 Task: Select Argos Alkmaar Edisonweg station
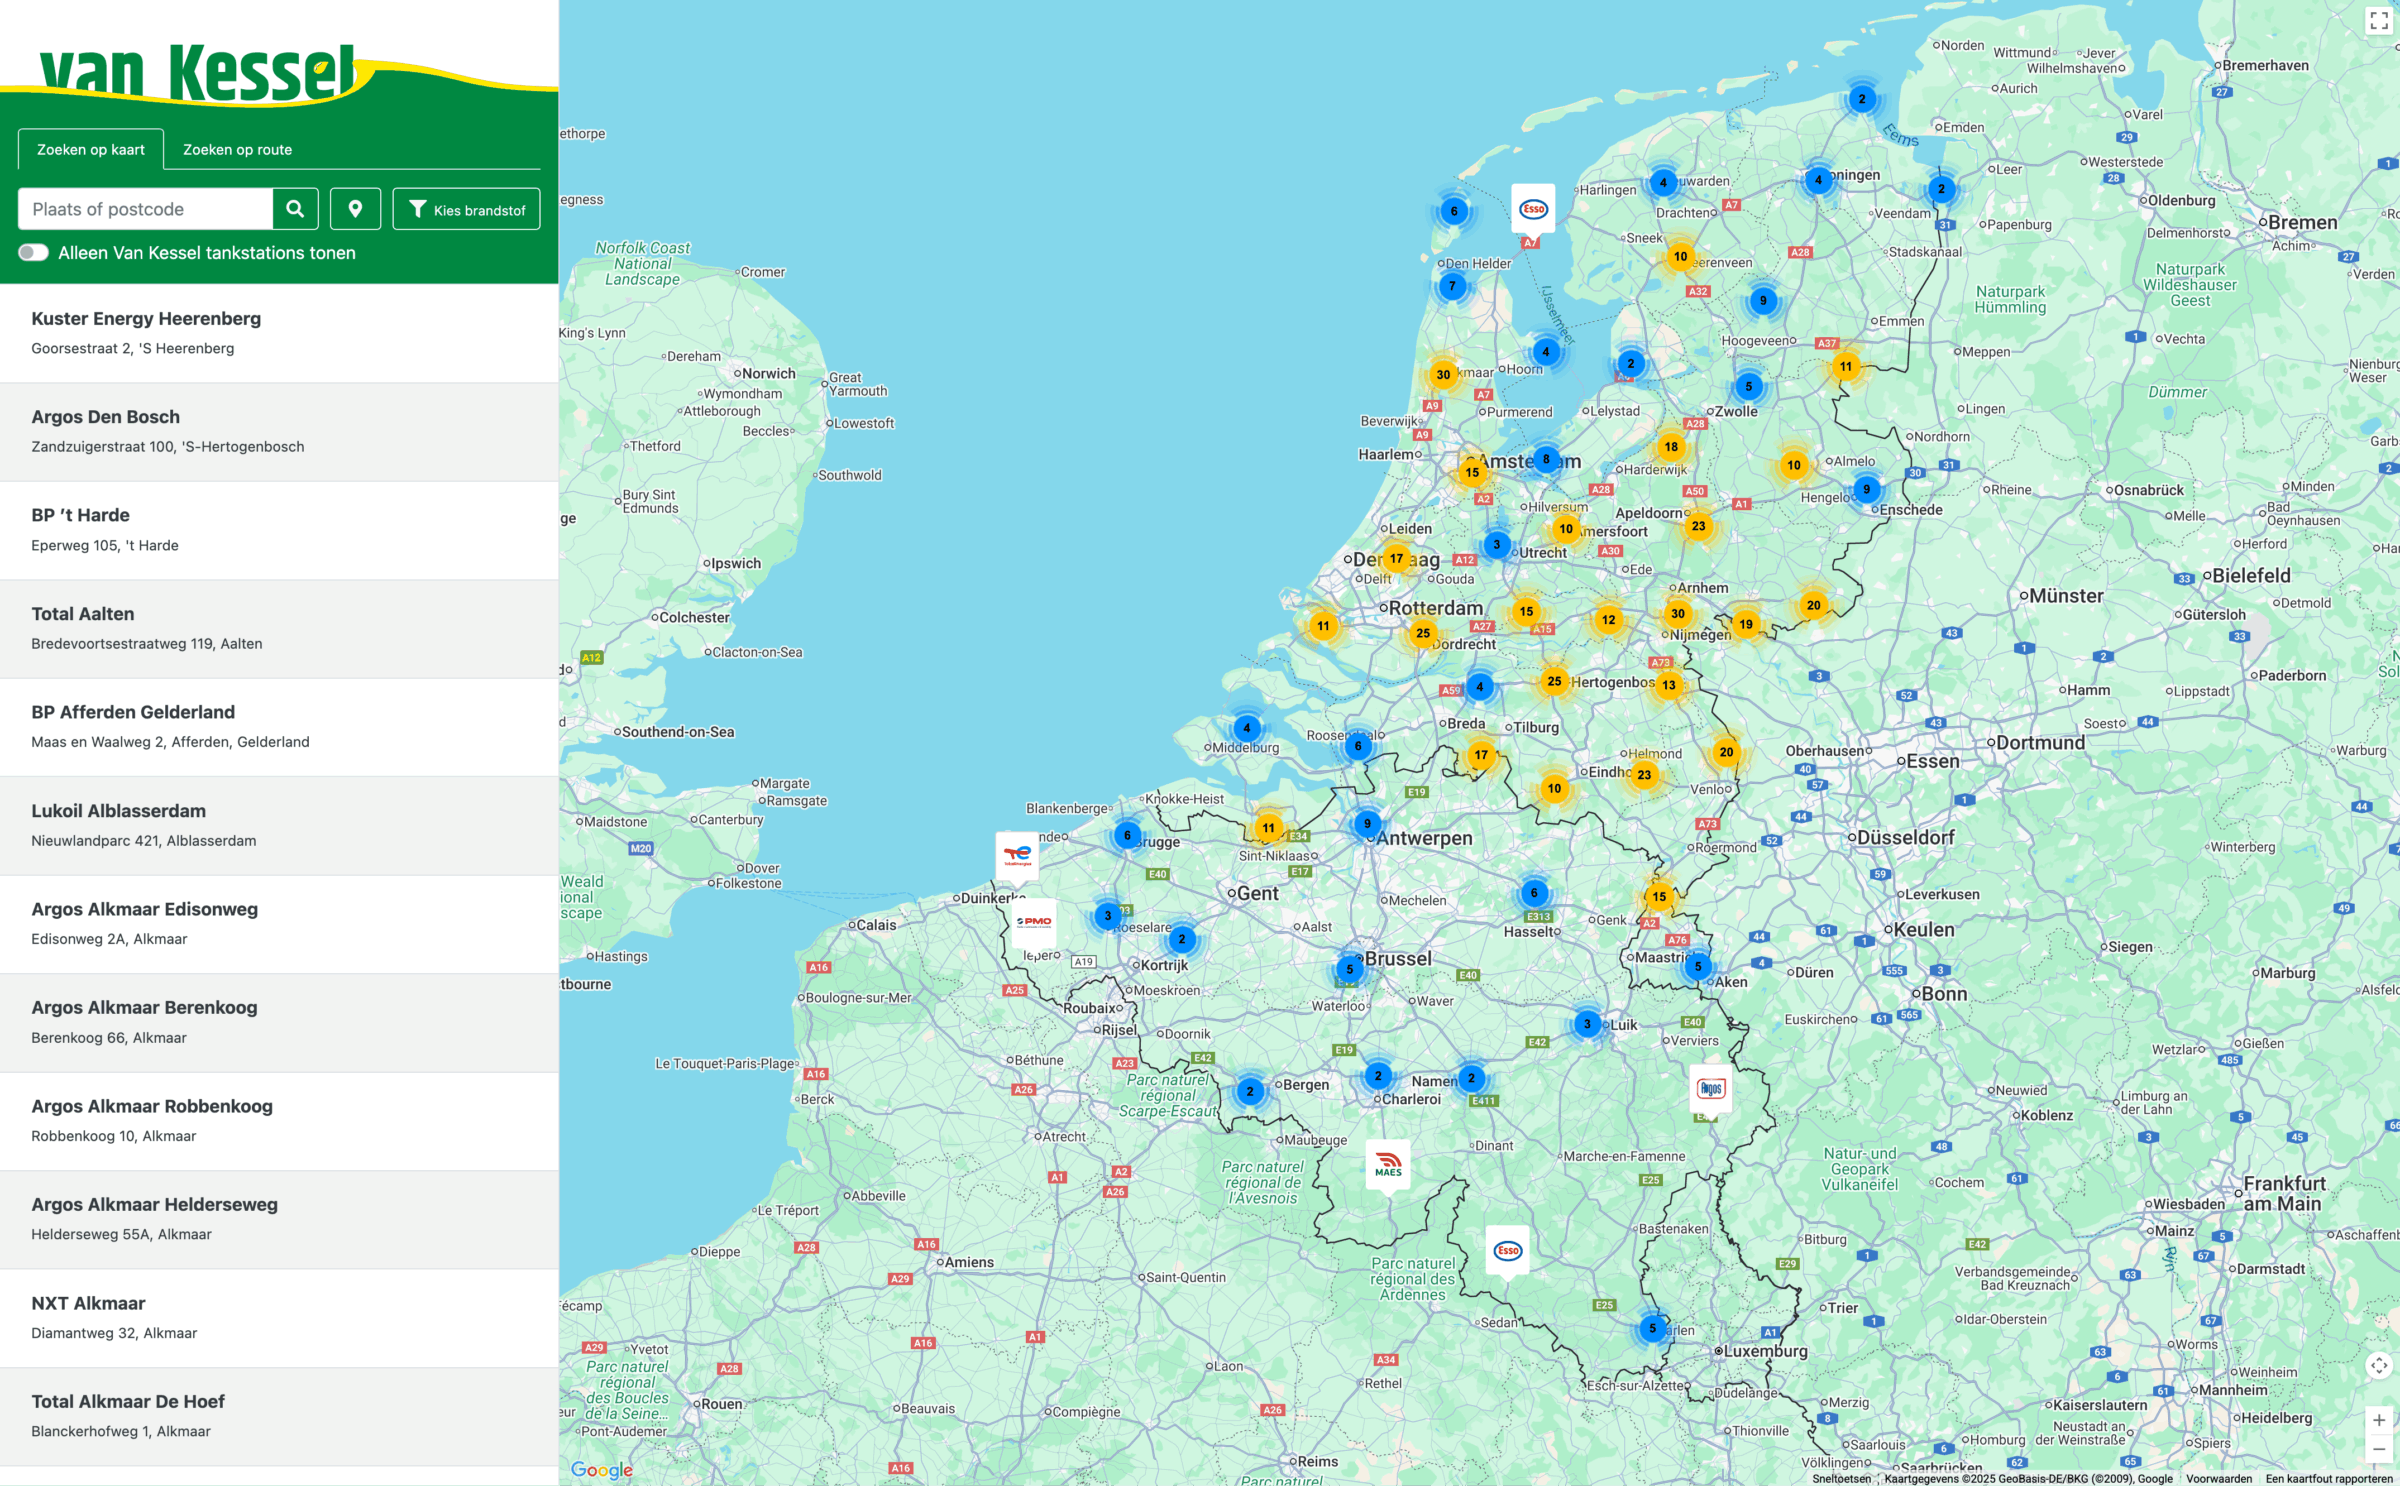tap(279, 924)
